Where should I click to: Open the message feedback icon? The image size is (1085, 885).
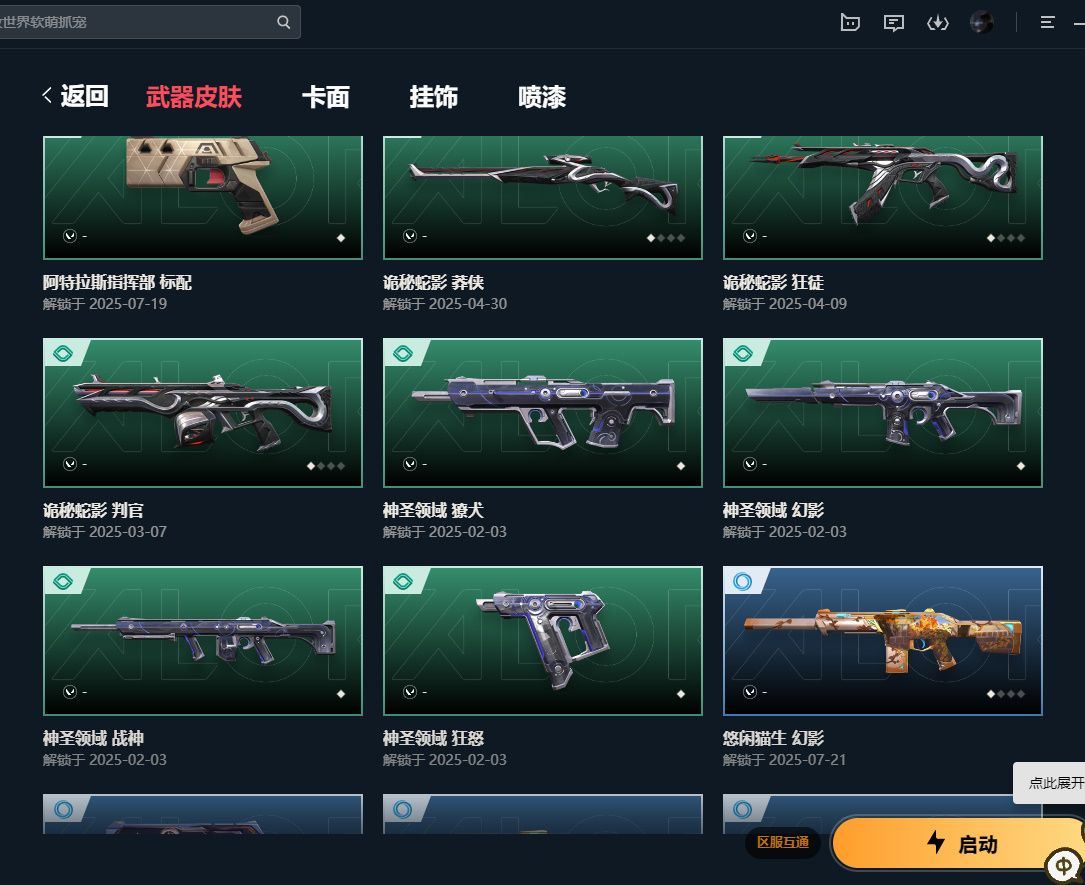(894, 24)
